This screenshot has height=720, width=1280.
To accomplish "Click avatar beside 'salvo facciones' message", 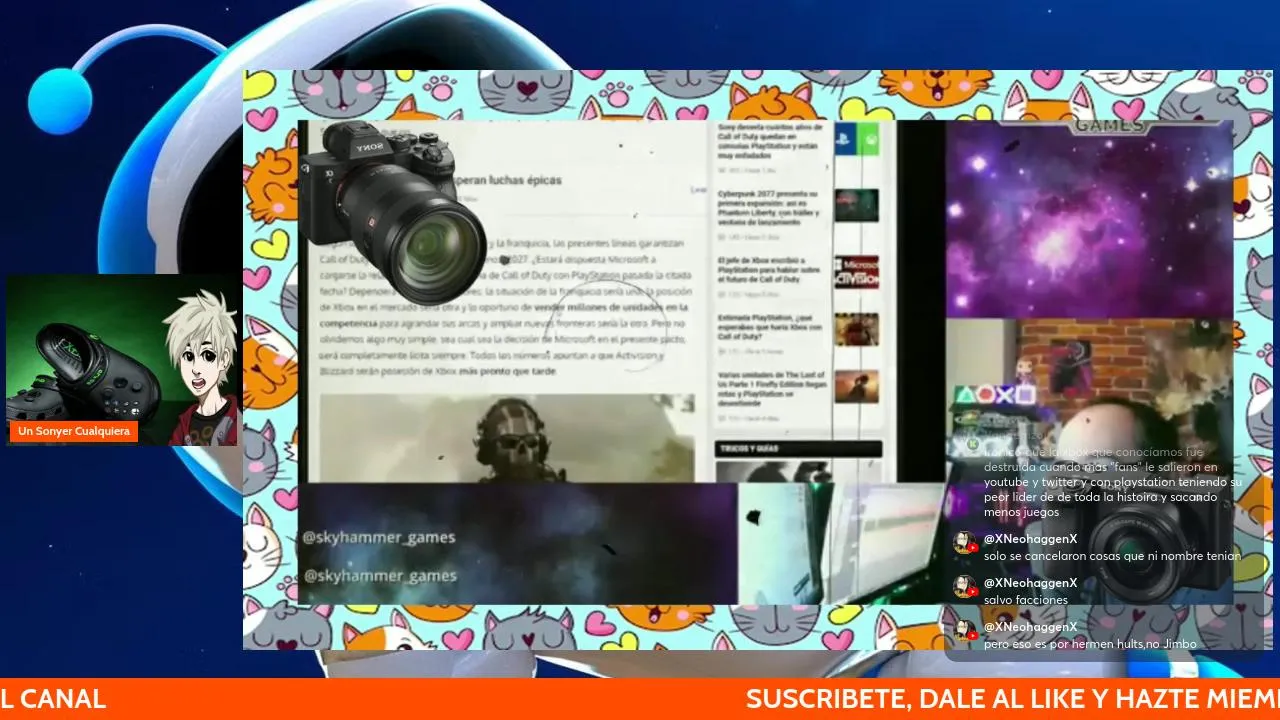I will click(965, 587).
